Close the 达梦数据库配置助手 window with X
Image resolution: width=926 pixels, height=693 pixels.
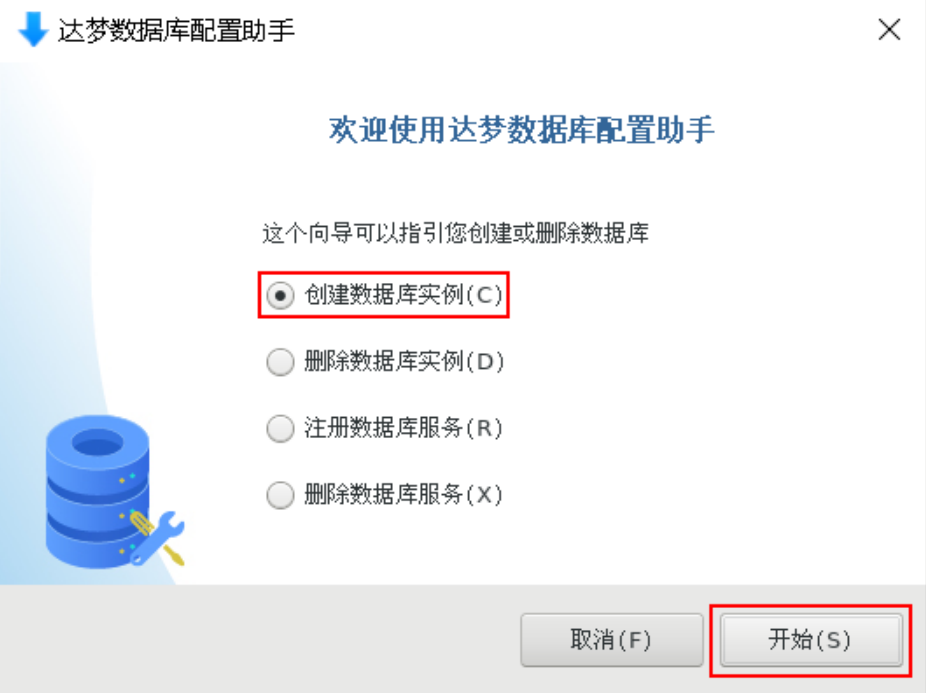coord(889,30)
